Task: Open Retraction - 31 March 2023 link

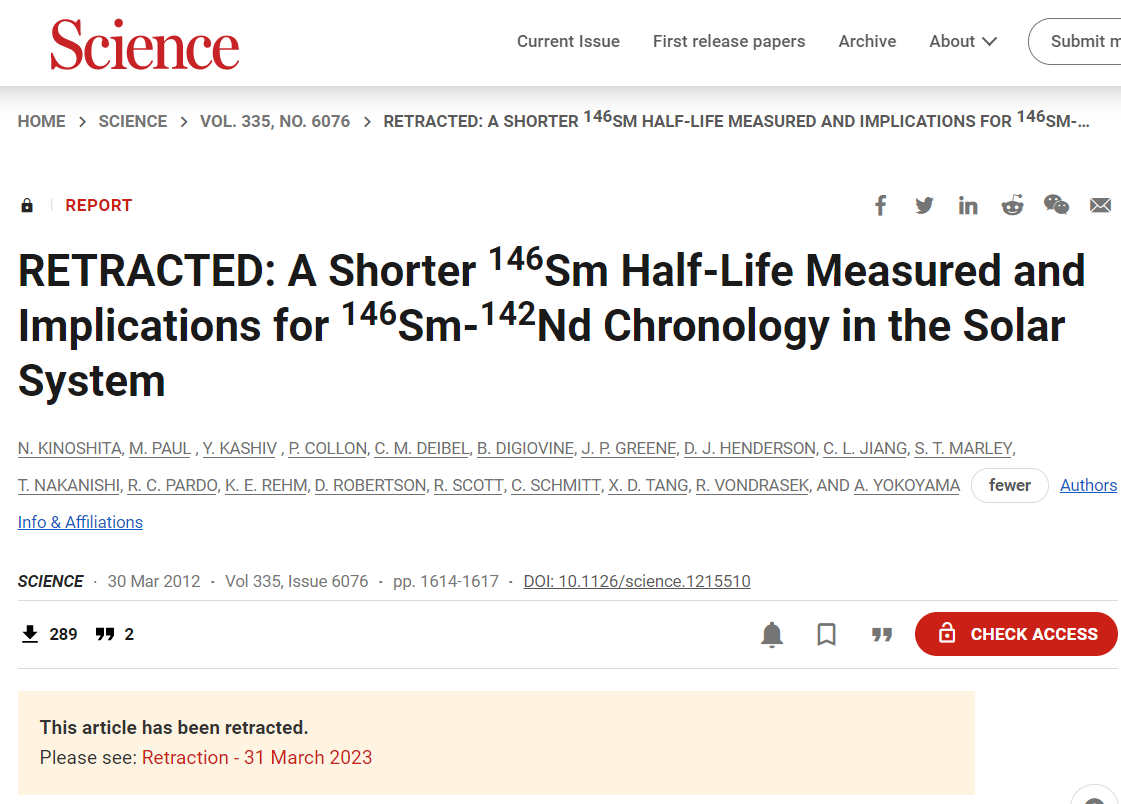Action: (257, 758)
